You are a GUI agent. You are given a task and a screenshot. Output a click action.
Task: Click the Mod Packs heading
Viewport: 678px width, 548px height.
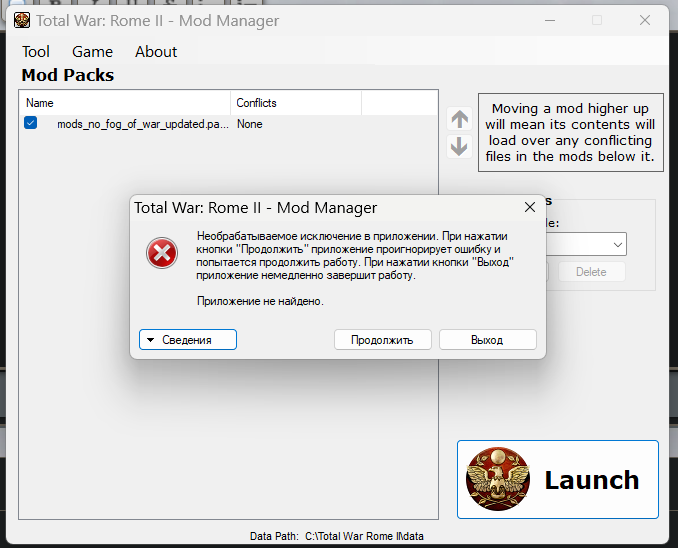tap(68, 75)
